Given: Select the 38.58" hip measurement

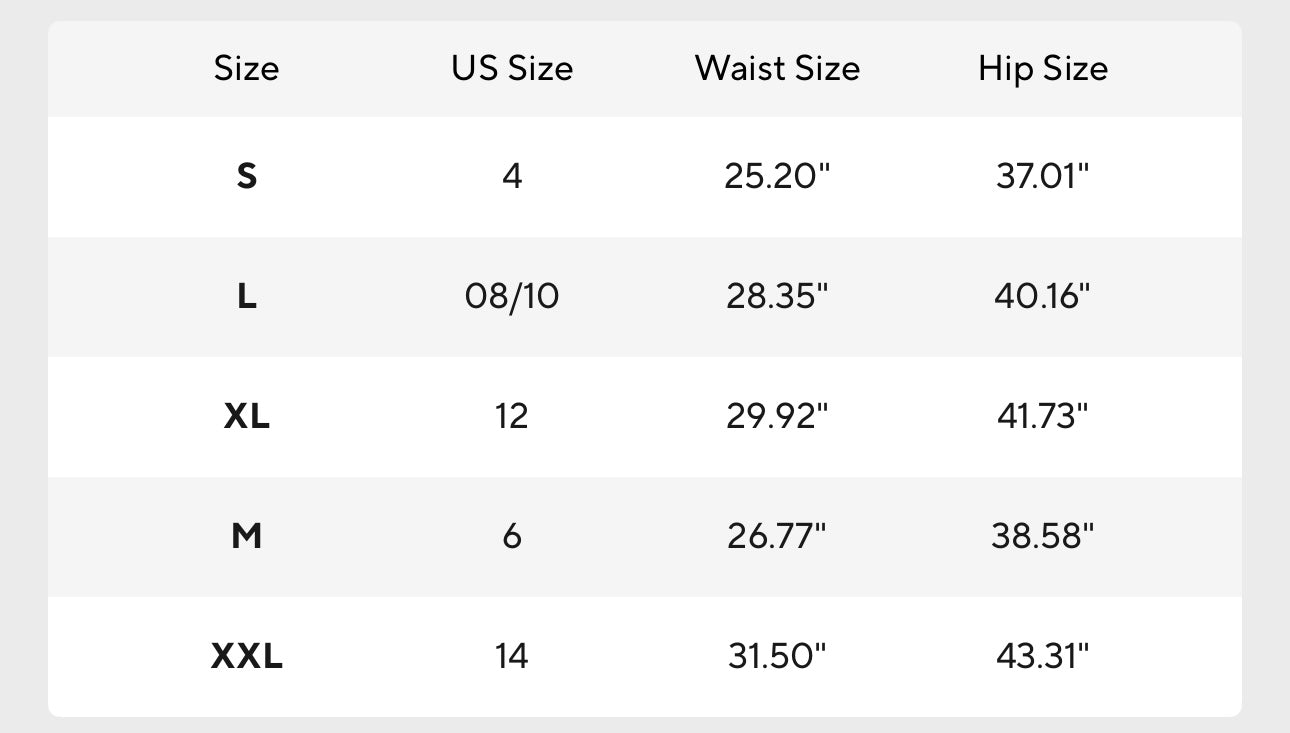Looking at the screenshot, I should tap(1043, 536).
